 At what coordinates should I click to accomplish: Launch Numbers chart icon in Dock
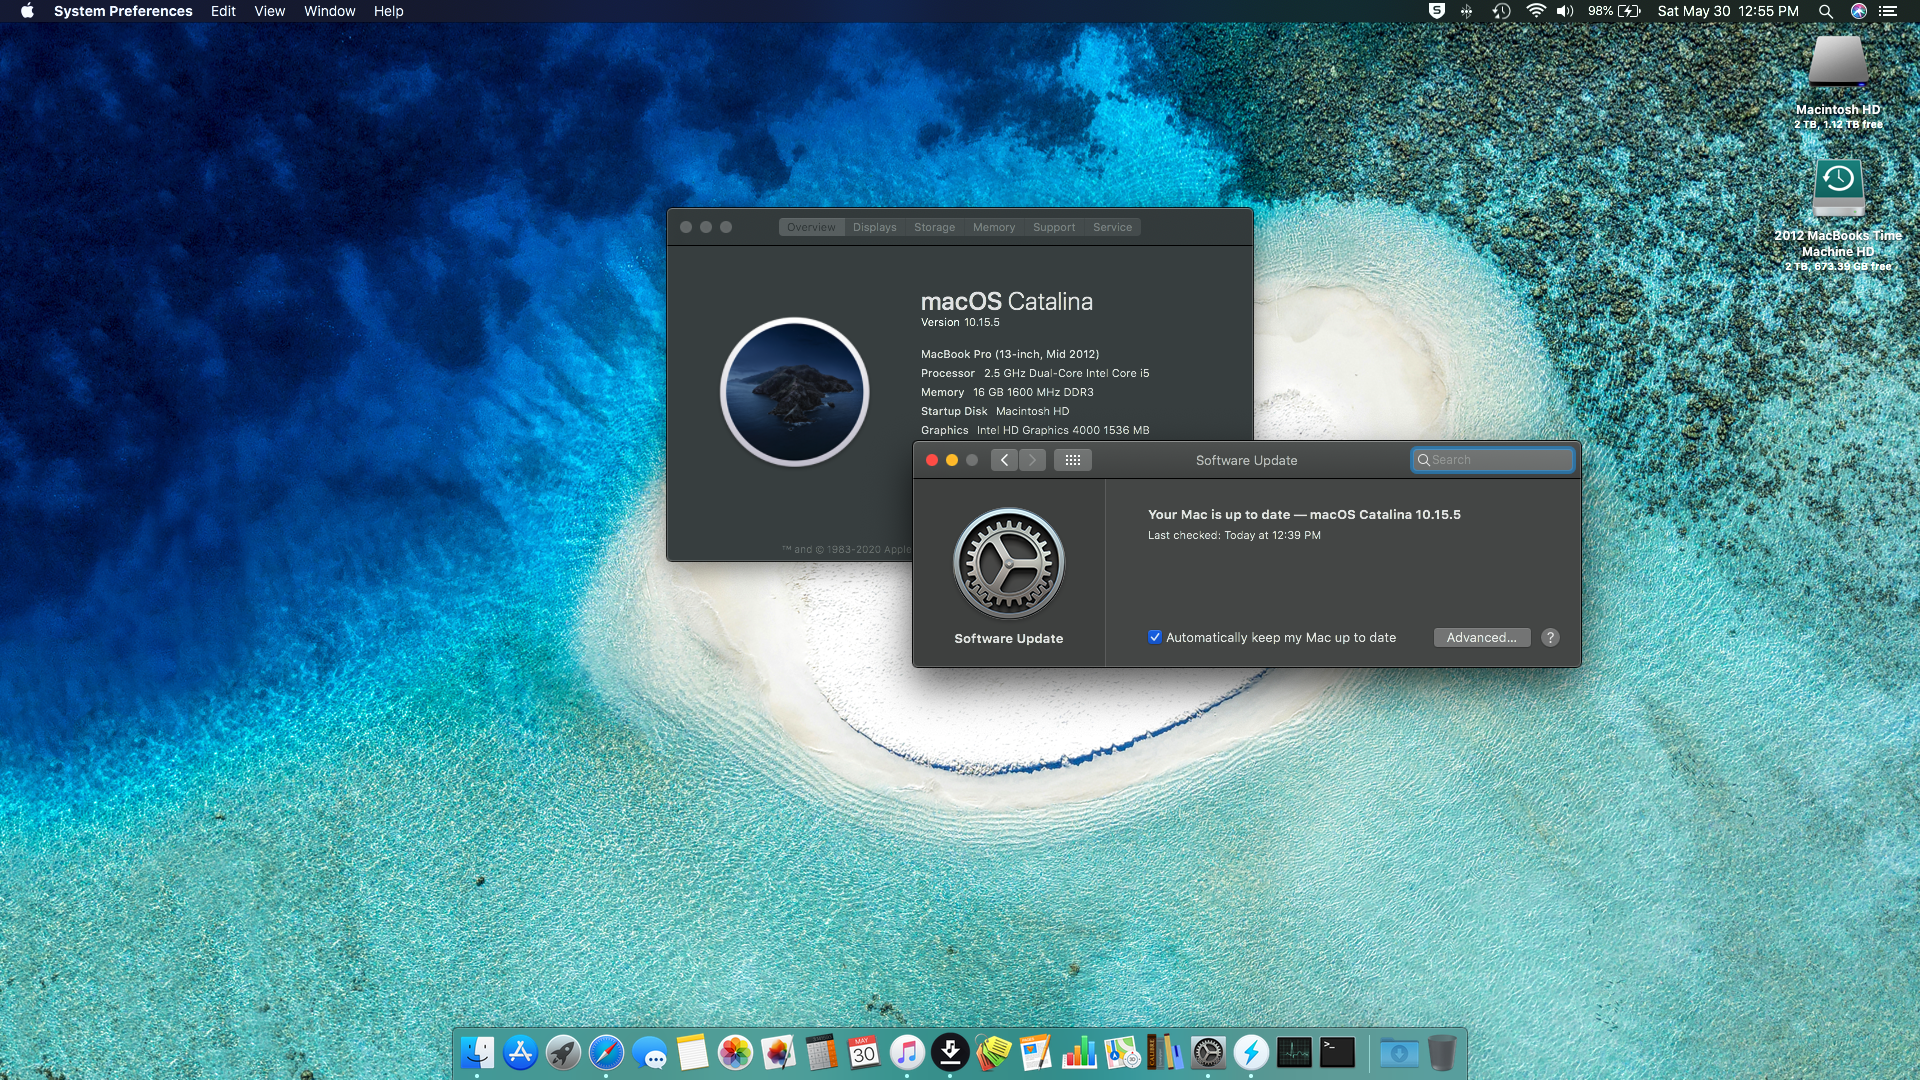pyautogui.click(x=1079, y=1052)
